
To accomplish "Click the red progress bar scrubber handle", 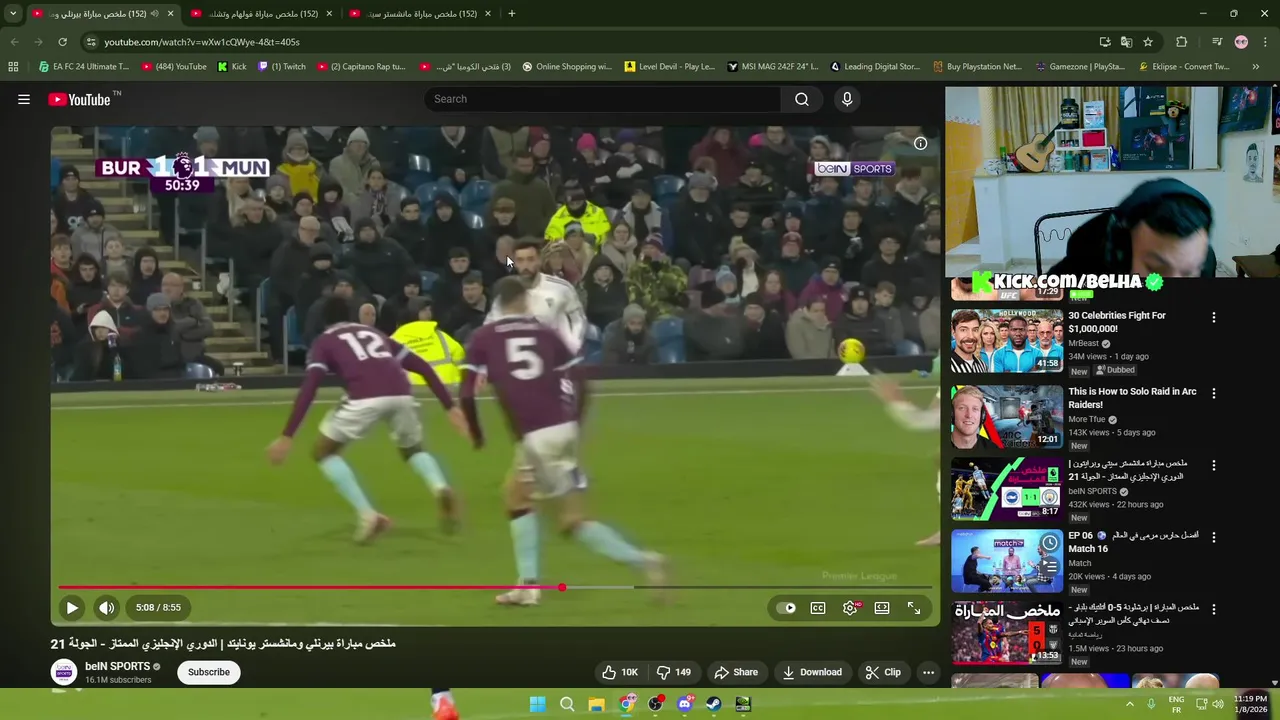I will [x=562, y=587].
